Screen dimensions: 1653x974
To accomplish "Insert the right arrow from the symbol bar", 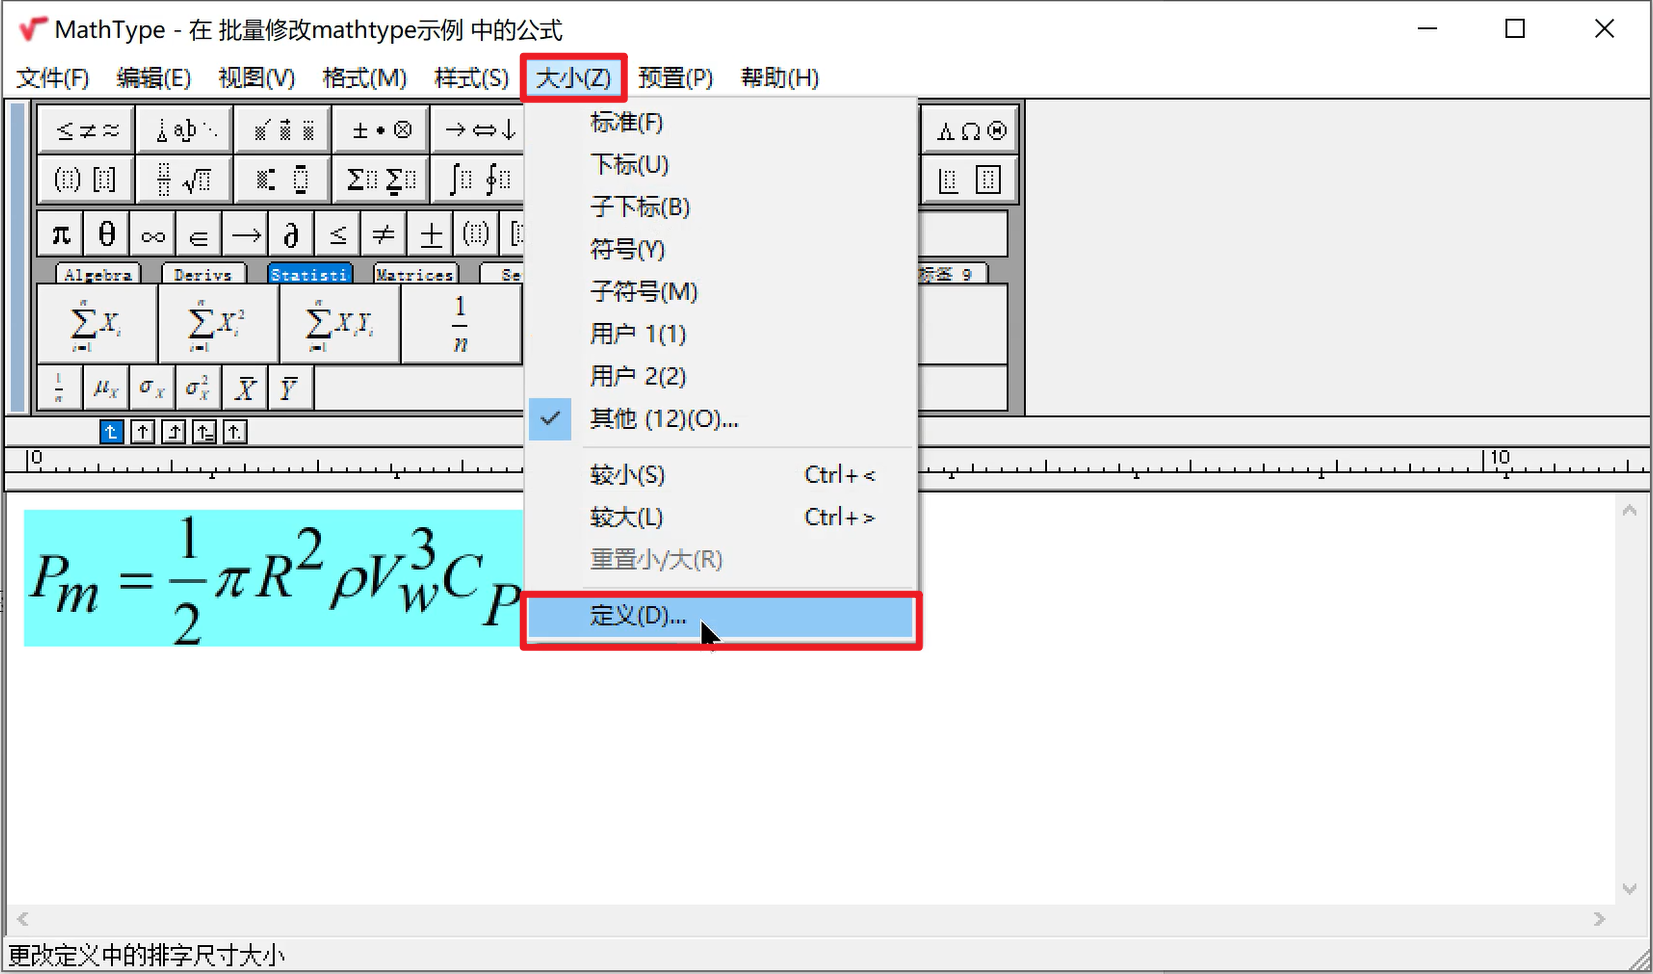I will pyautogui.click(x=245, y=235).
